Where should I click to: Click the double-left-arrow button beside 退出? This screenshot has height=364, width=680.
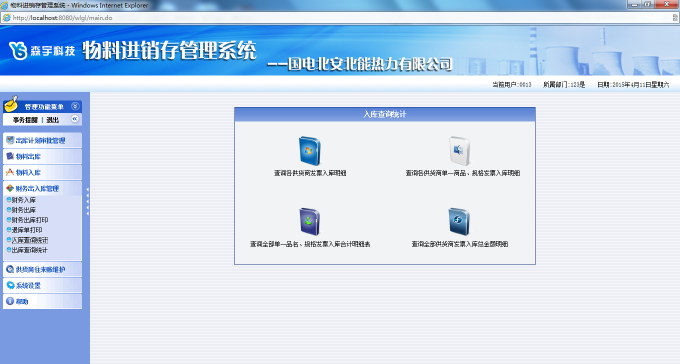point(75,119)
